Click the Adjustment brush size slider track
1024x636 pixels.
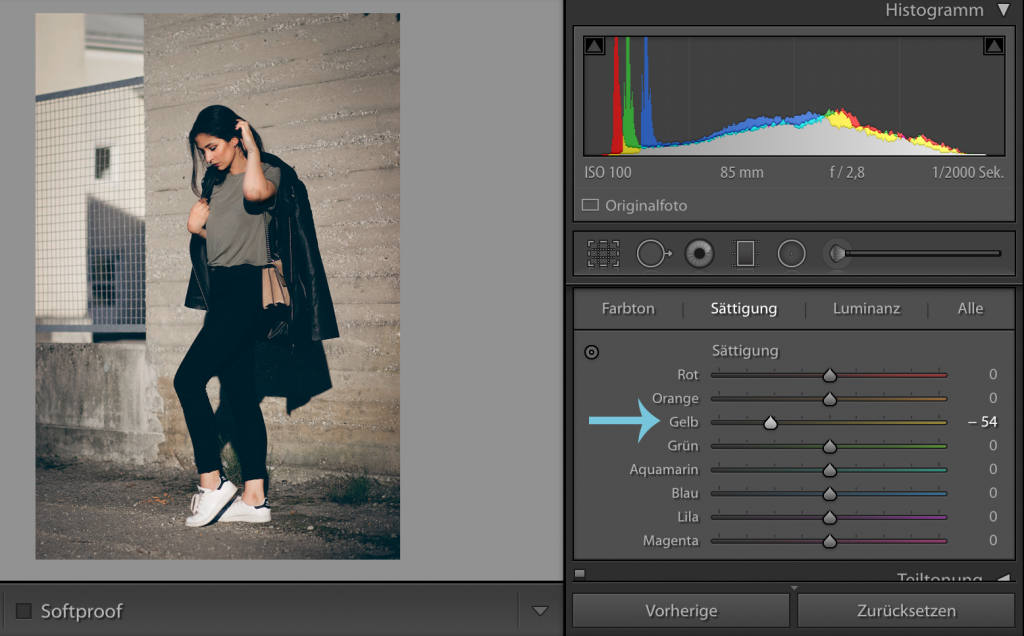pos(923,253)
